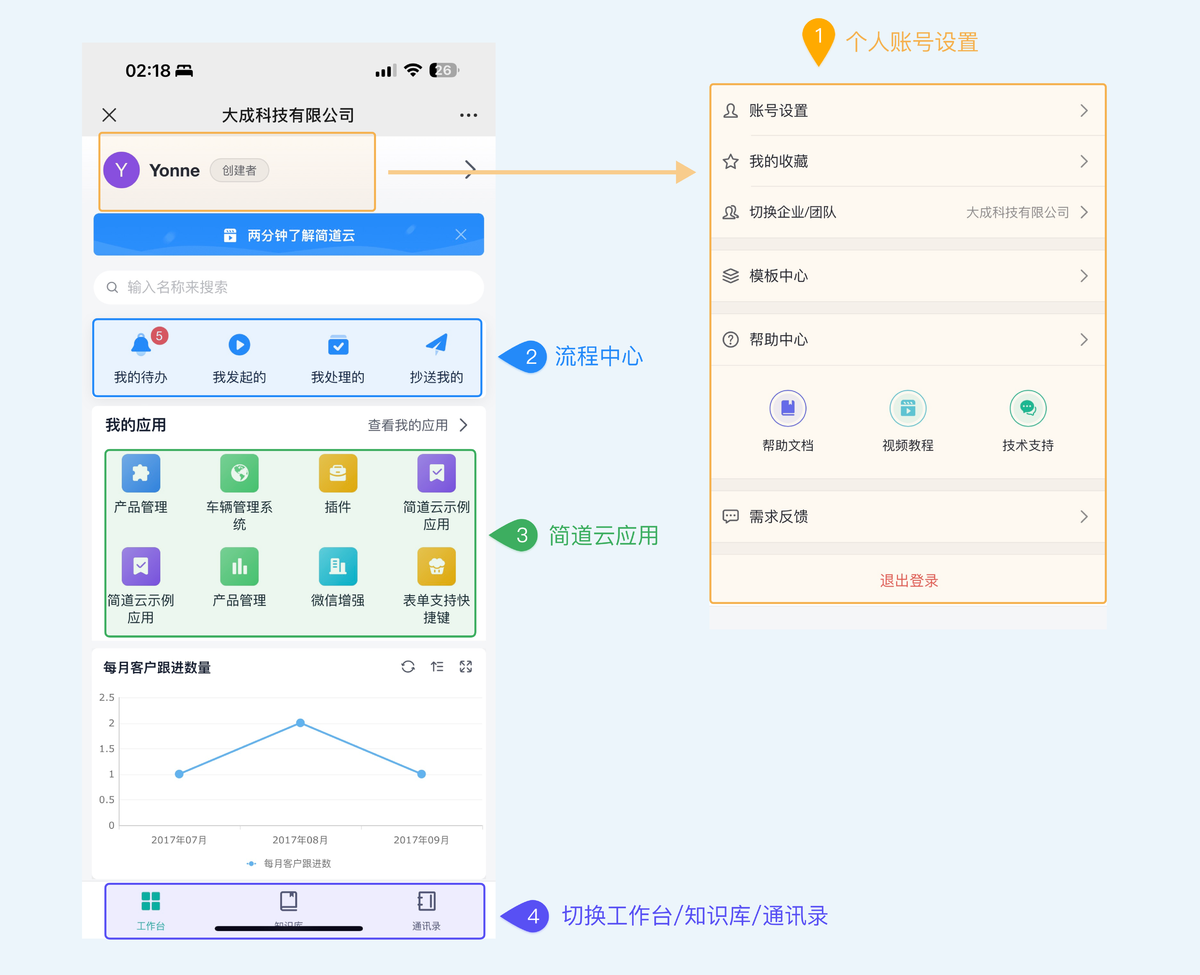The image size is (1200, 975).
Task: Launch the 产品管理 app icon
Action: pos(140,473)
